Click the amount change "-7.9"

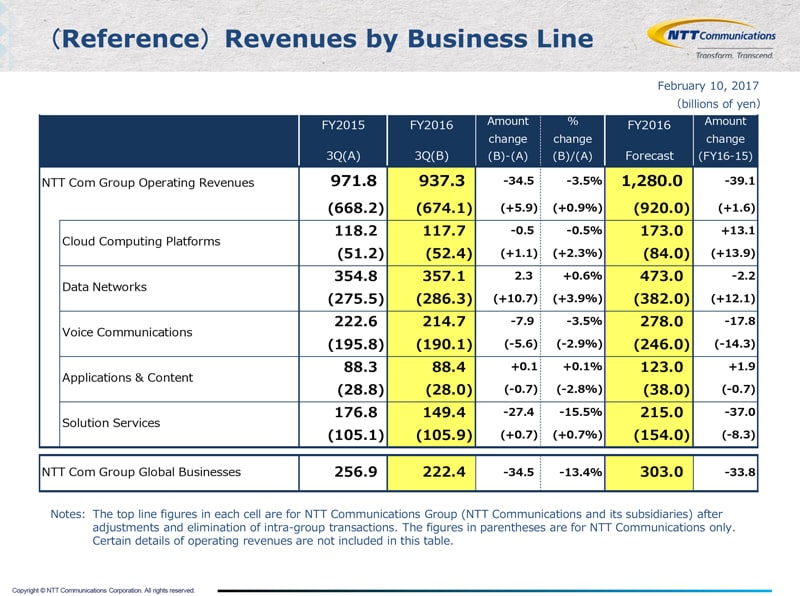522,321
